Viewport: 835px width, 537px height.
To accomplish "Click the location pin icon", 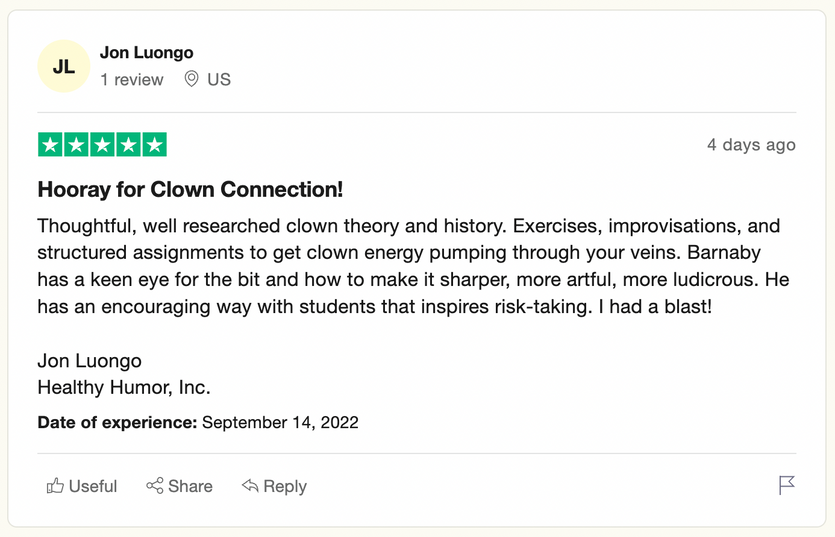I will [x=192, y=80].
